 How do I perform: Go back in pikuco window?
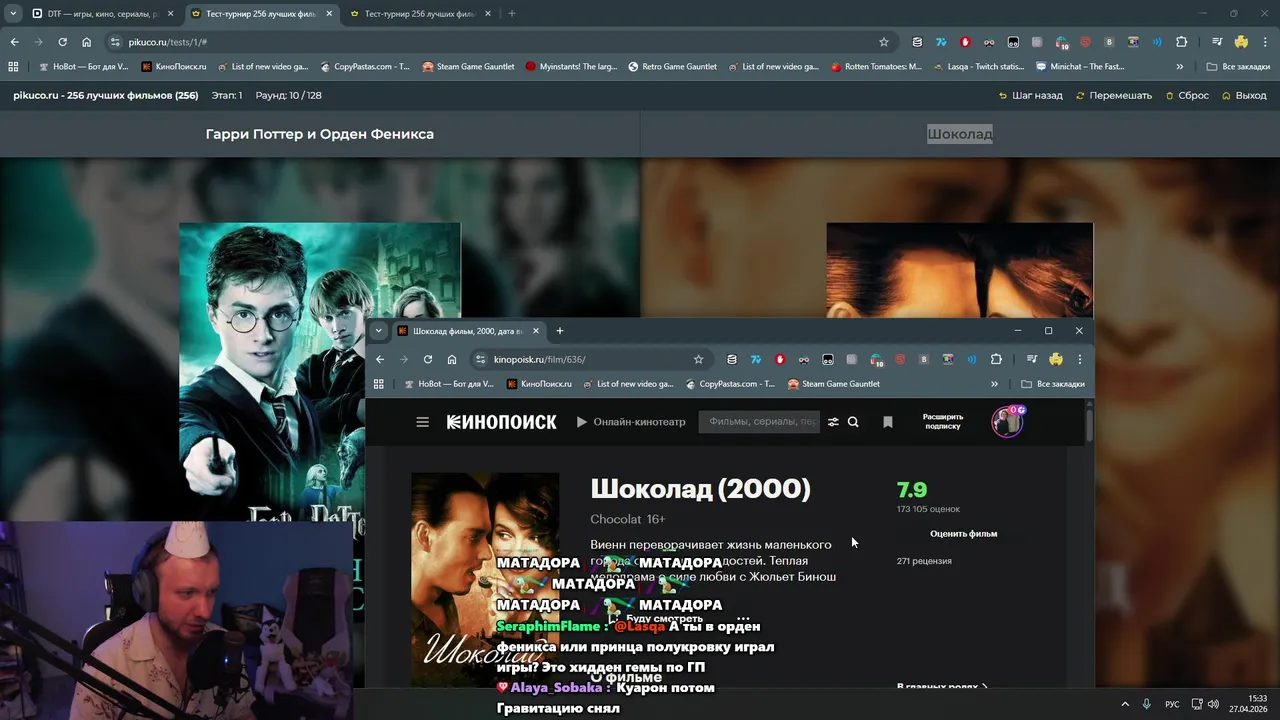point(14,42)
